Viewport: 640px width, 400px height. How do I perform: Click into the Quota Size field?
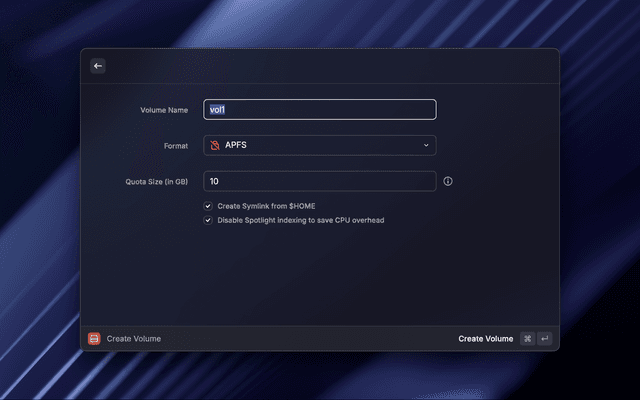[x=320, y=181]
